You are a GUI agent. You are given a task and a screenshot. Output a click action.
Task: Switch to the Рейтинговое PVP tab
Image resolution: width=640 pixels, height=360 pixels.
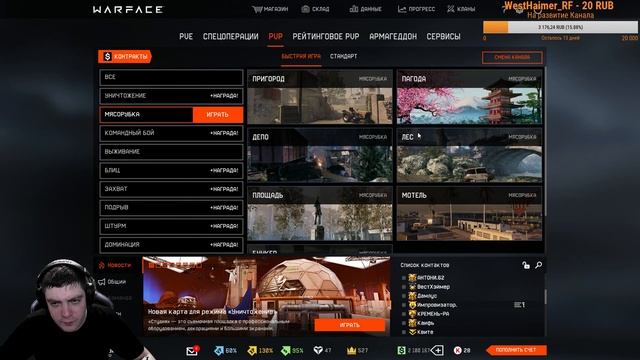326,37
